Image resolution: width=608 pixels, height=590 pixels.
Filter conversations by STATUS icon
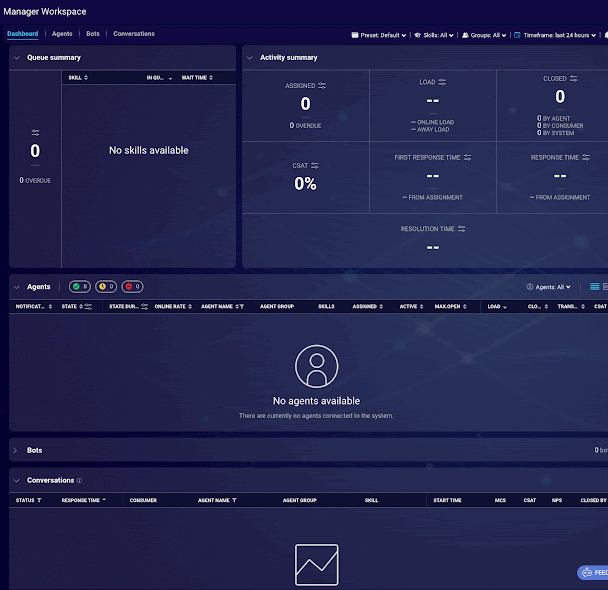pyautogui.click(x=39, y=500)
